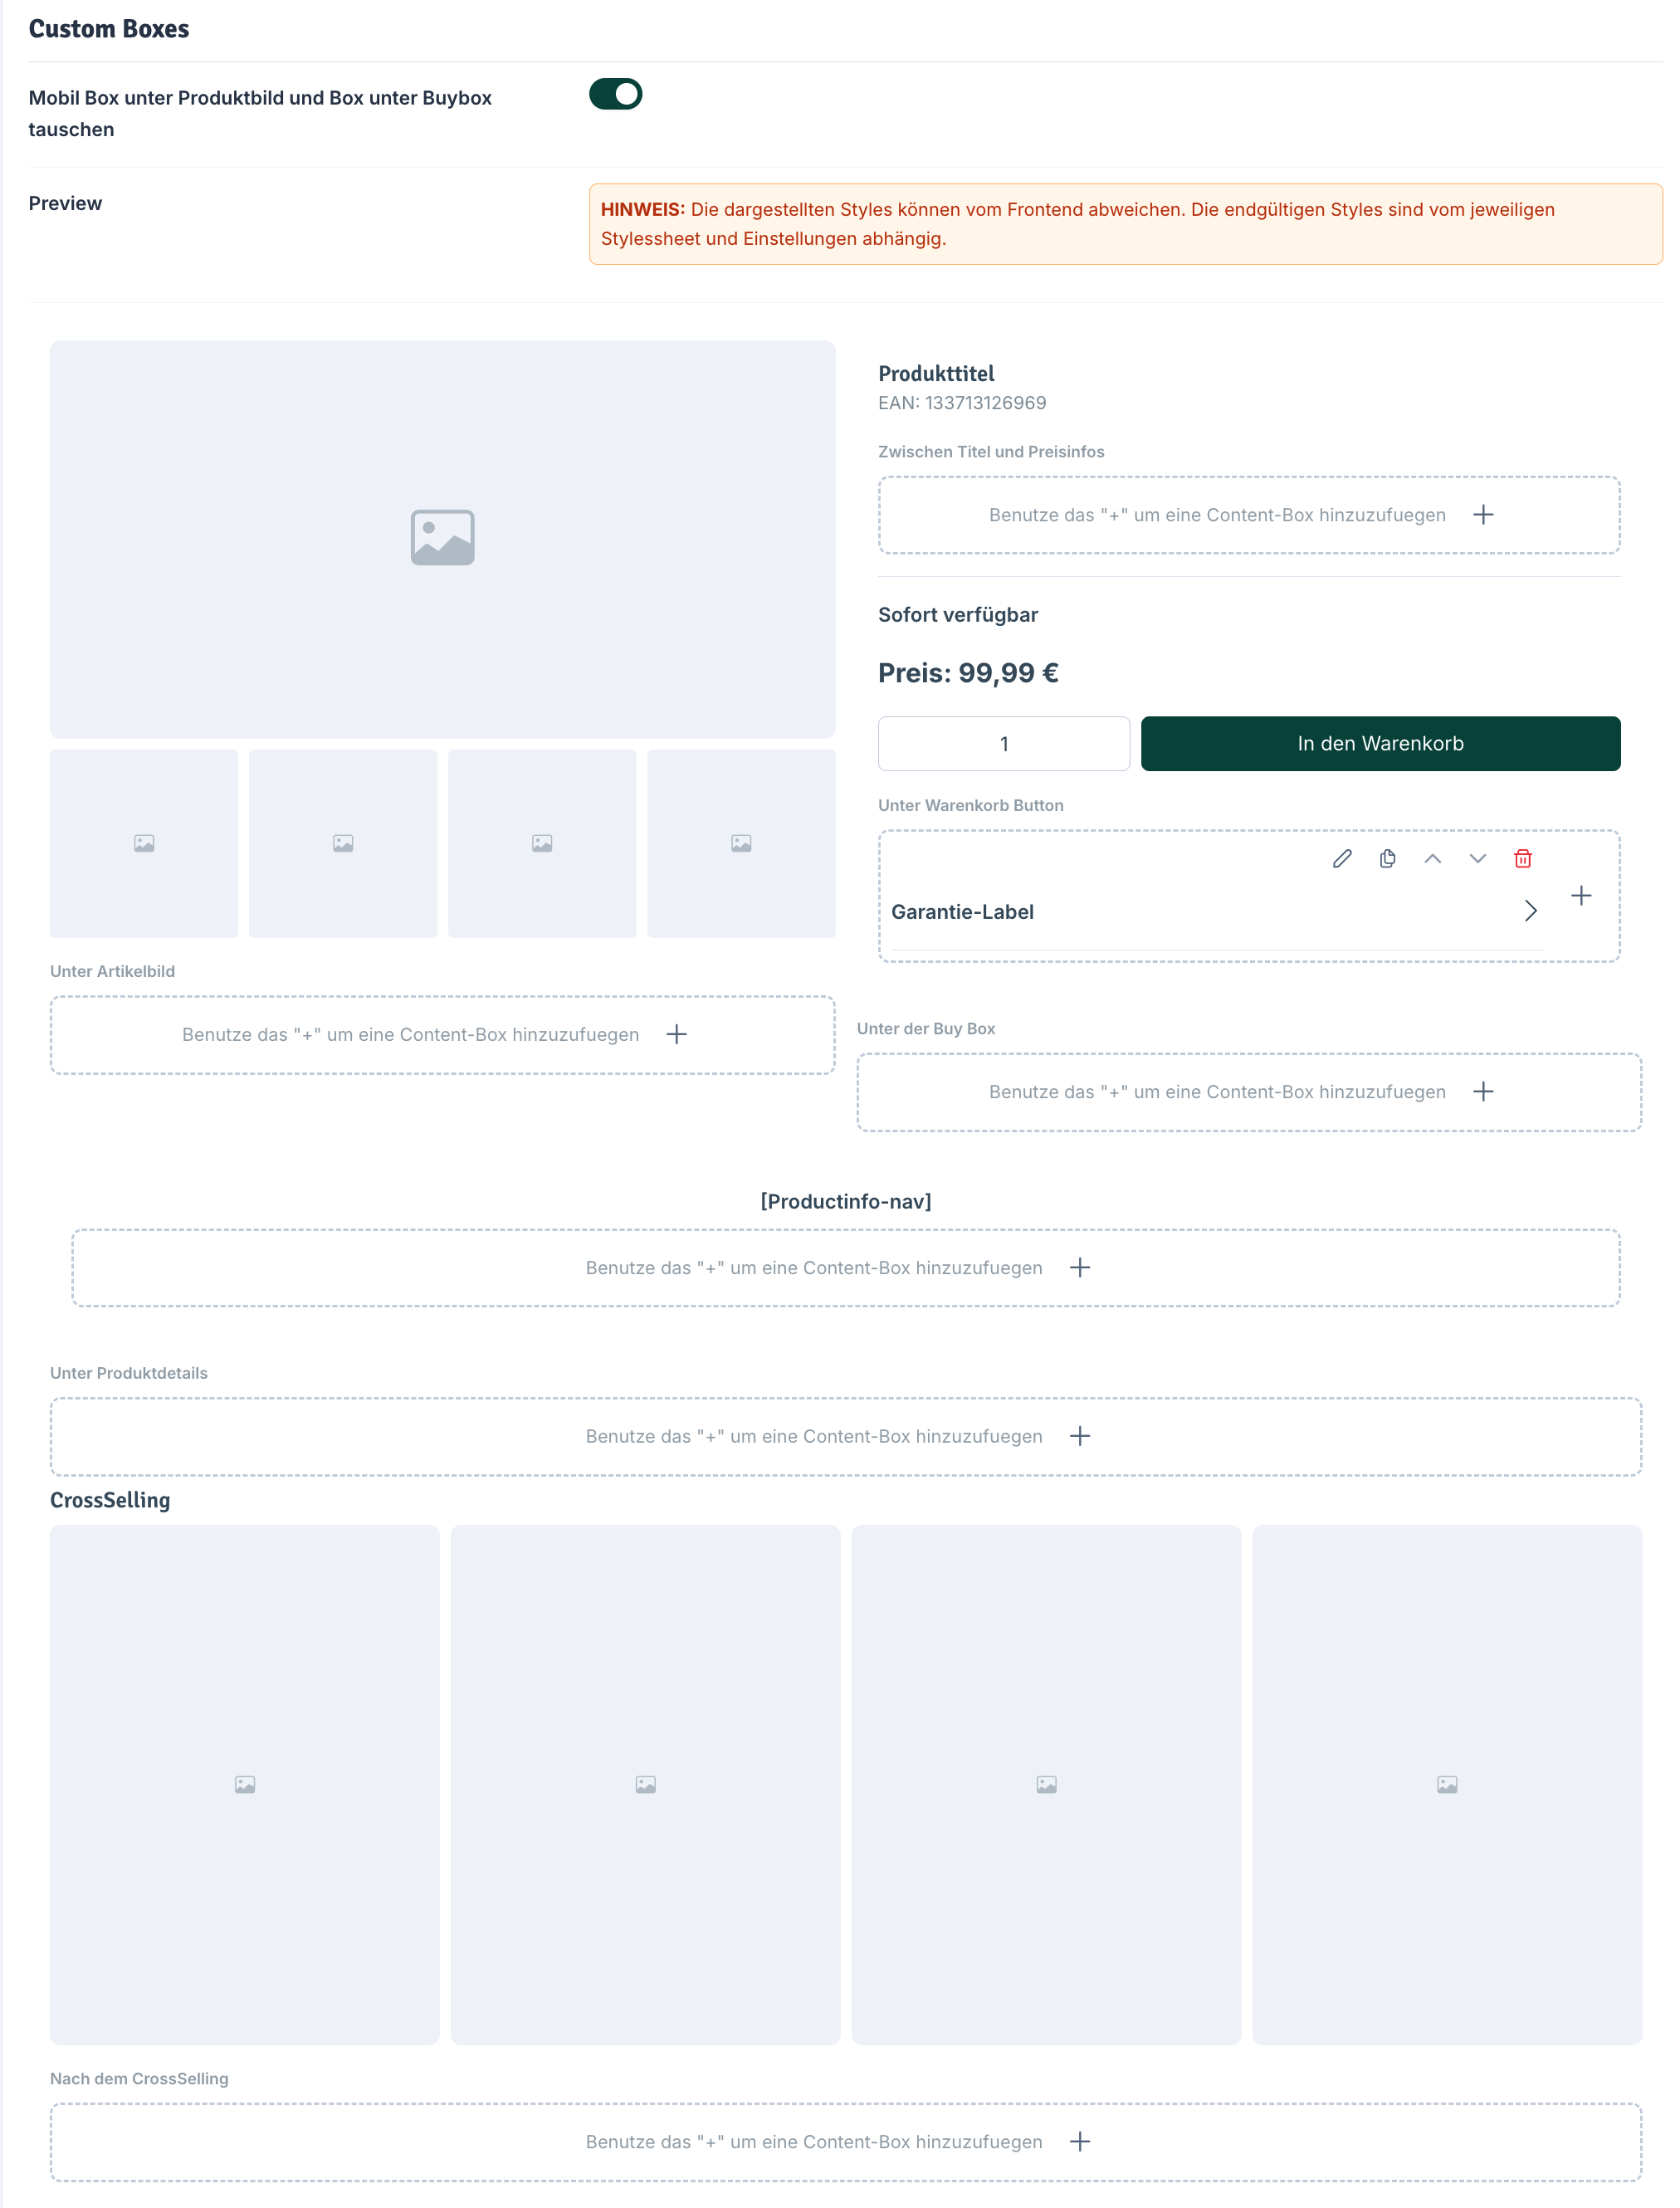The width and height of the screenshot is (1680, 2208).
Task: Click the CrossSelling heading
Action: pyautogui.click(x=110, y=1501)
